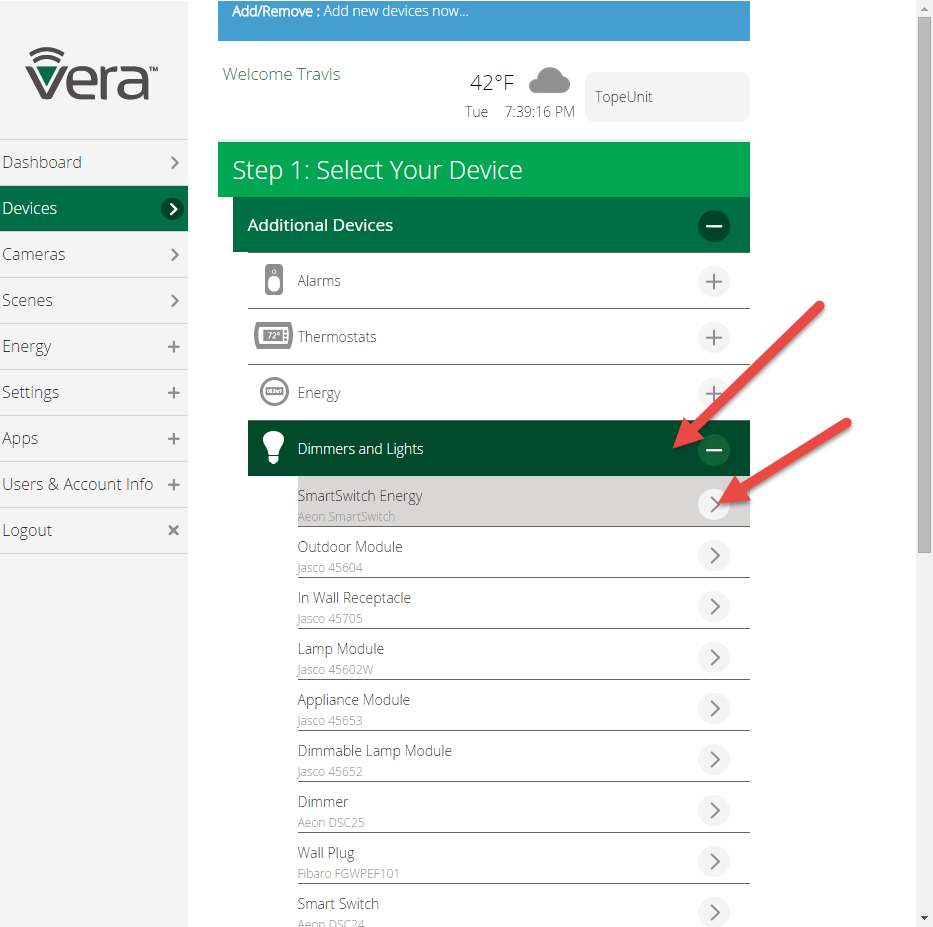Click the Additional Devices header
The image size is (933, 927).
(491, 225)
